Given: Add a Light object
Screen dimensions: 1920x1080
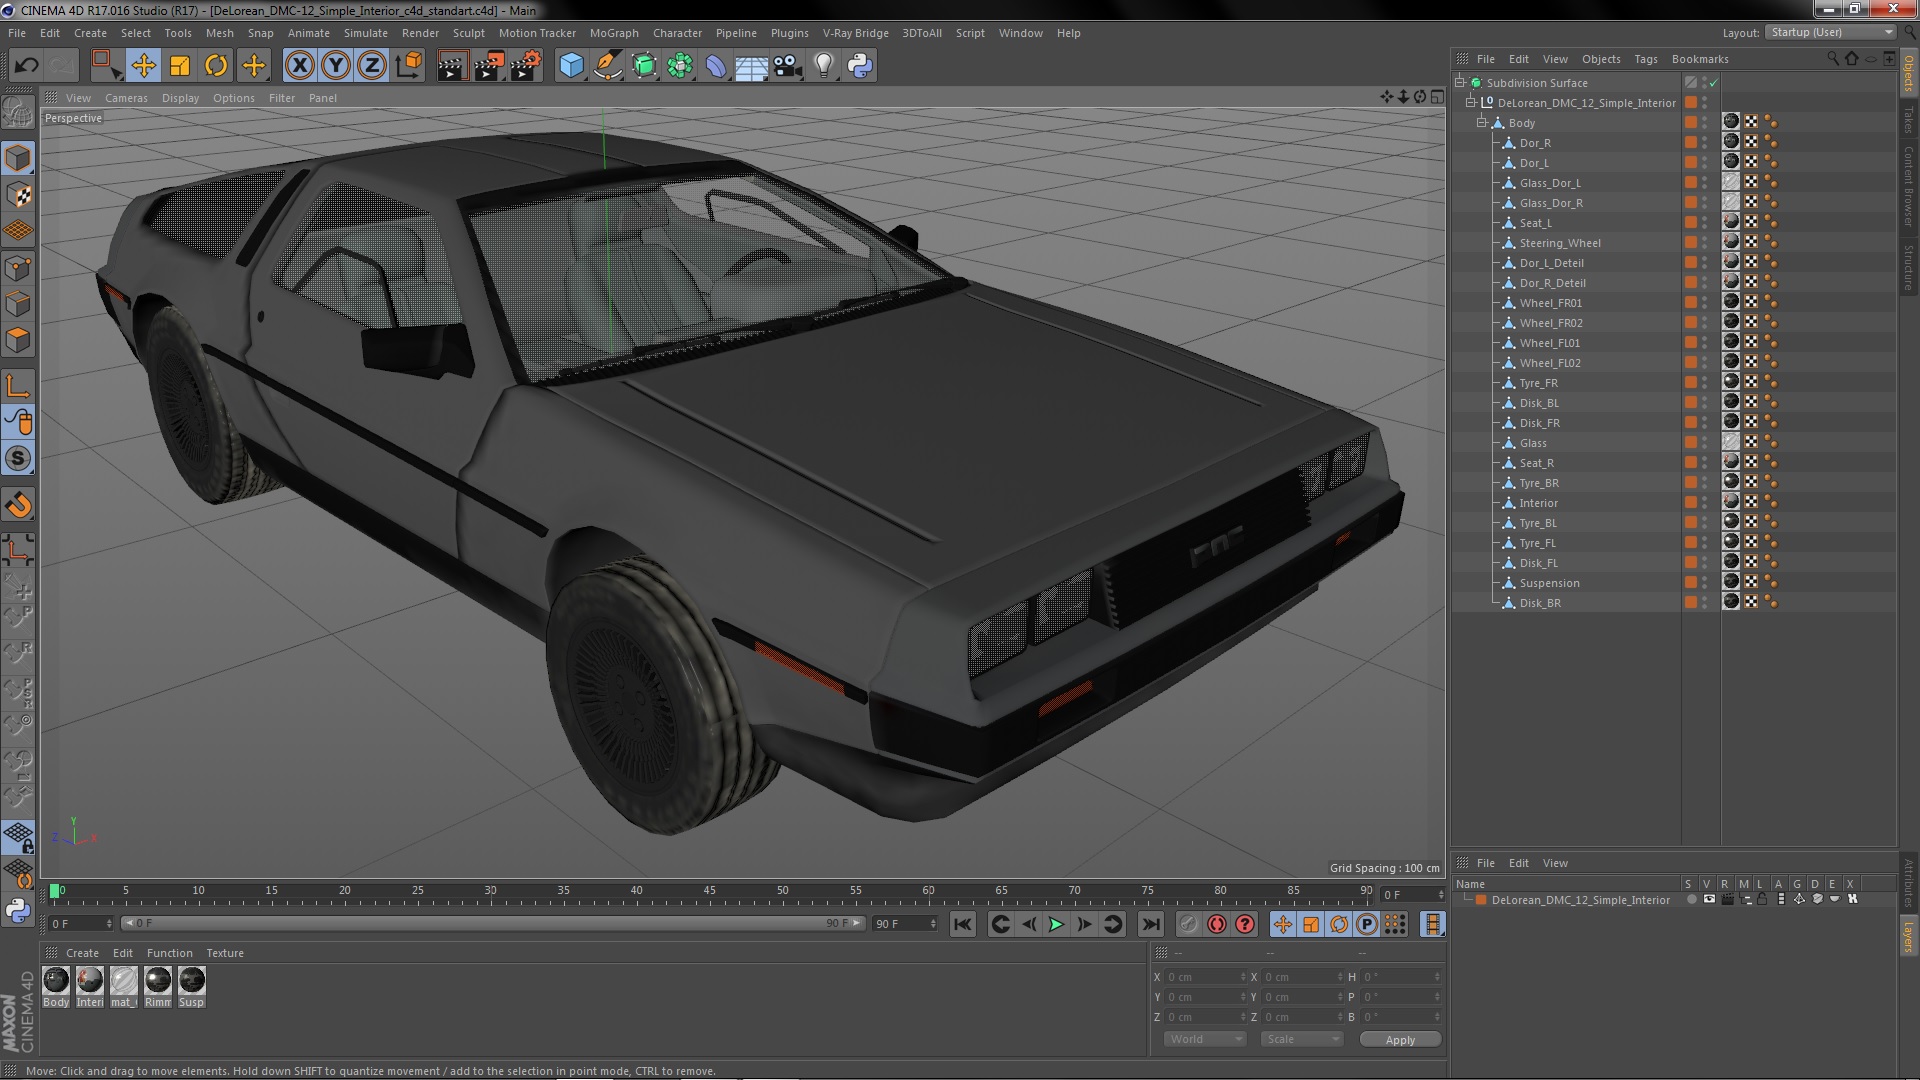Looking at the screenshot, I should pos(823,66).
